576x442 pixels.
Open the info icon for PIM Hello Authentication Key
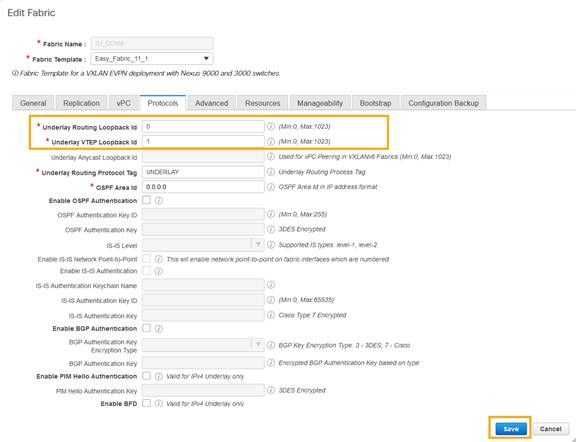click(271, 390)
